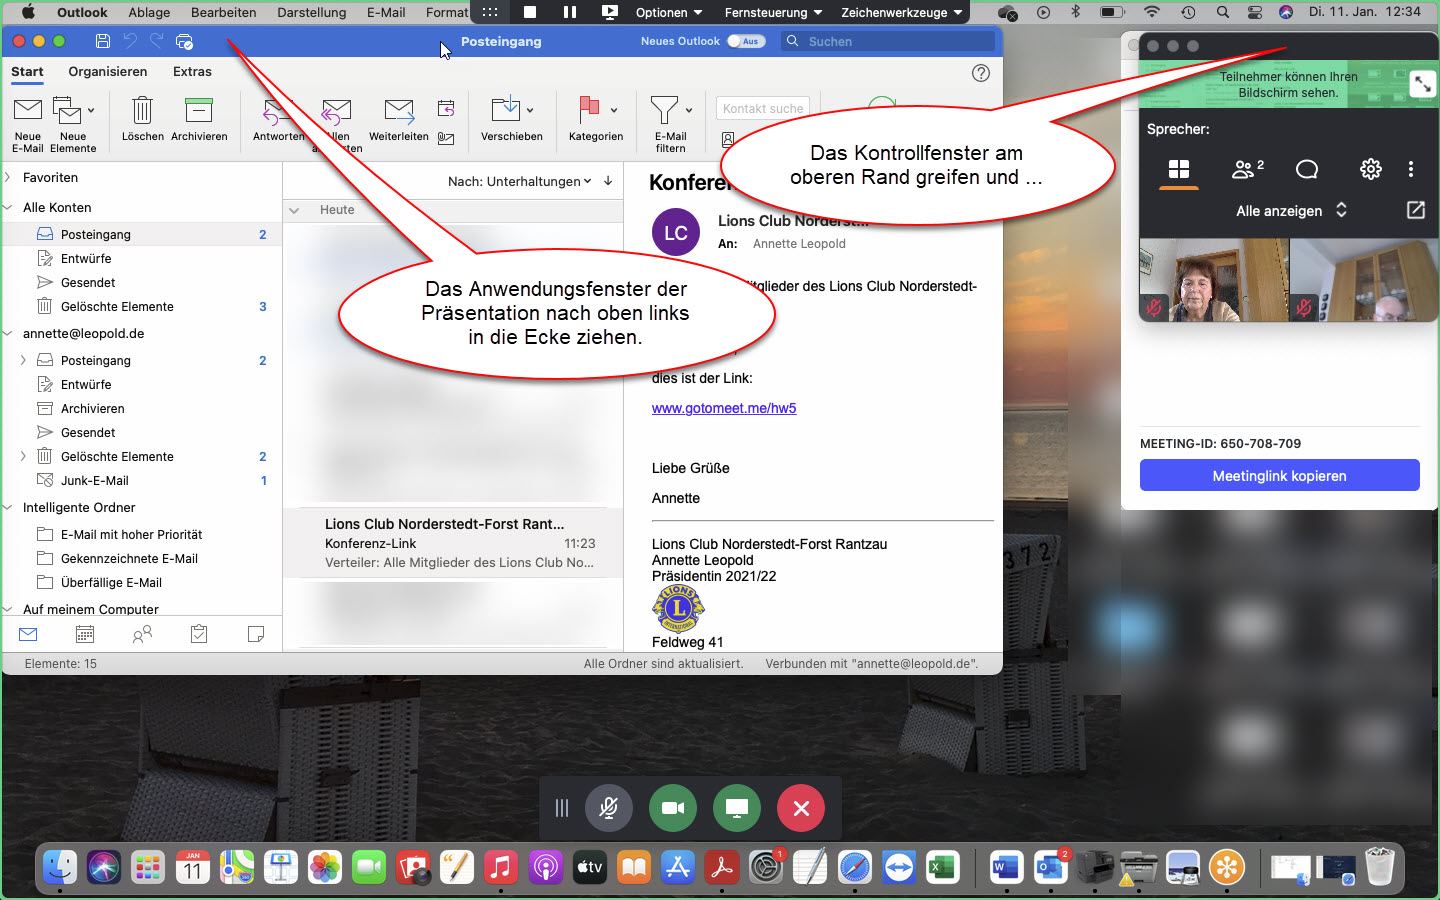Open the Organisieren ribbon tab
The image size is (1440, 900).
click(x=108, y=71)
